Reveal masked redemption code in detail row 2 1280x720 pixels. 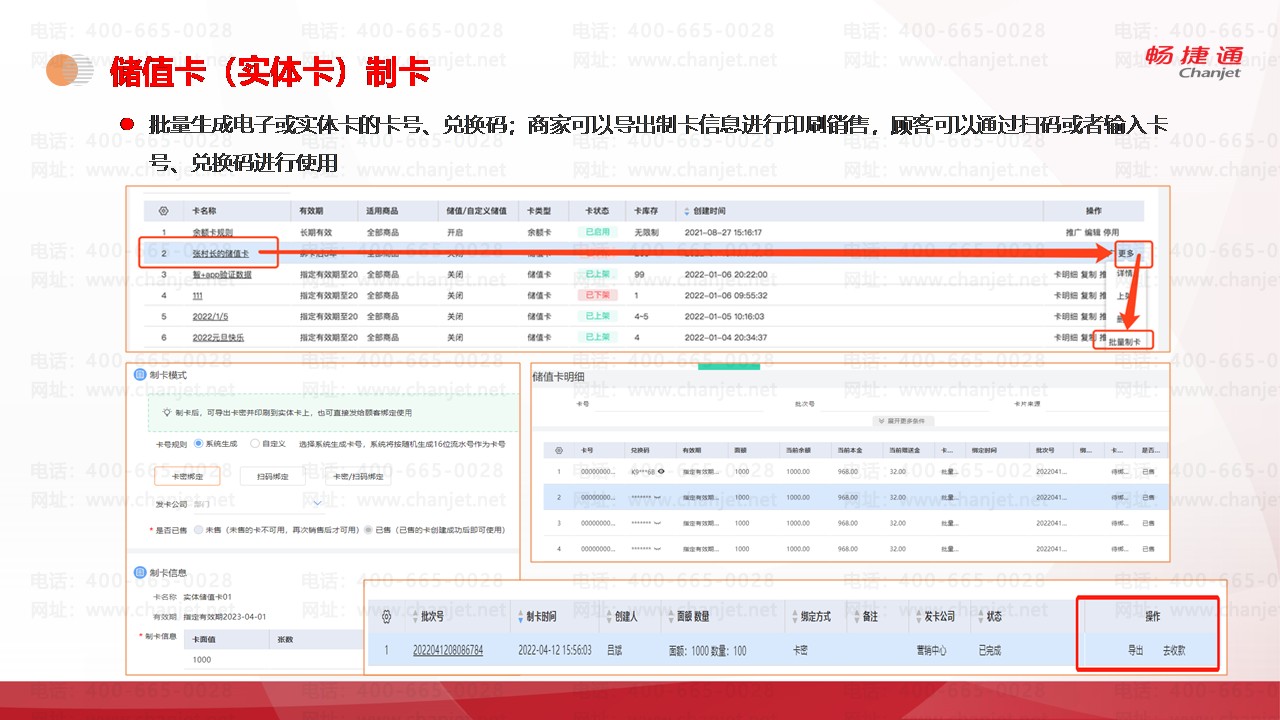pyautogui.click(x=657, y=497)
